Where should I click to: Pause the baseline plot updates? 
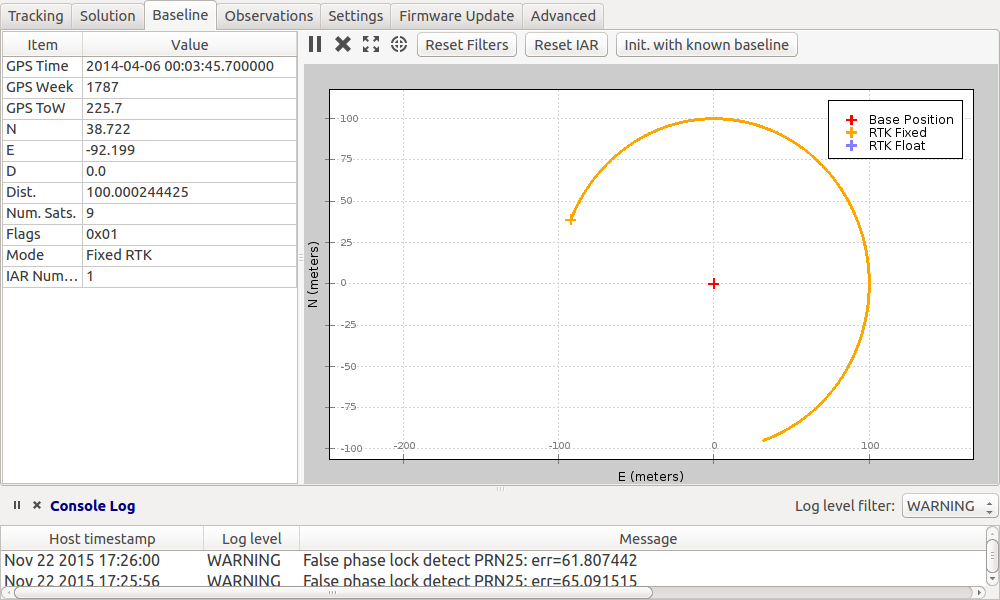pos(315,44)
